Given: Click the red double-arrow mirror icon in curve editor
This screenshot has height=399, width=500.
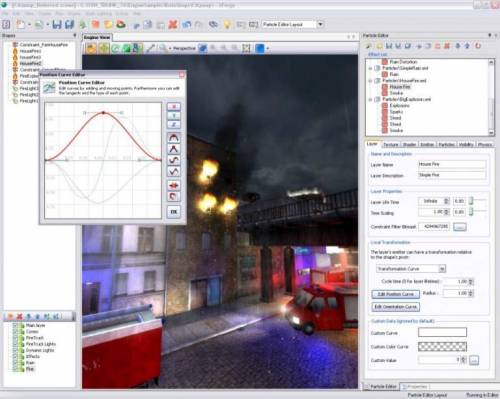Looking at the screenshot, I should pos(174,185).
